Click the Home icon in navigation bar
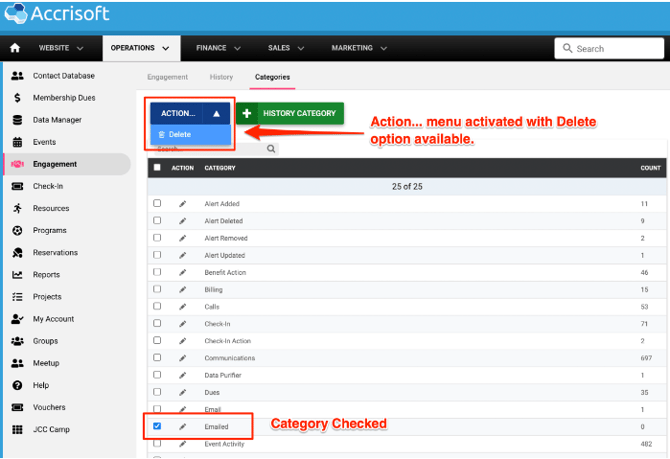The width and height of the screenshot is (670, 459). (x=15, y=48)
